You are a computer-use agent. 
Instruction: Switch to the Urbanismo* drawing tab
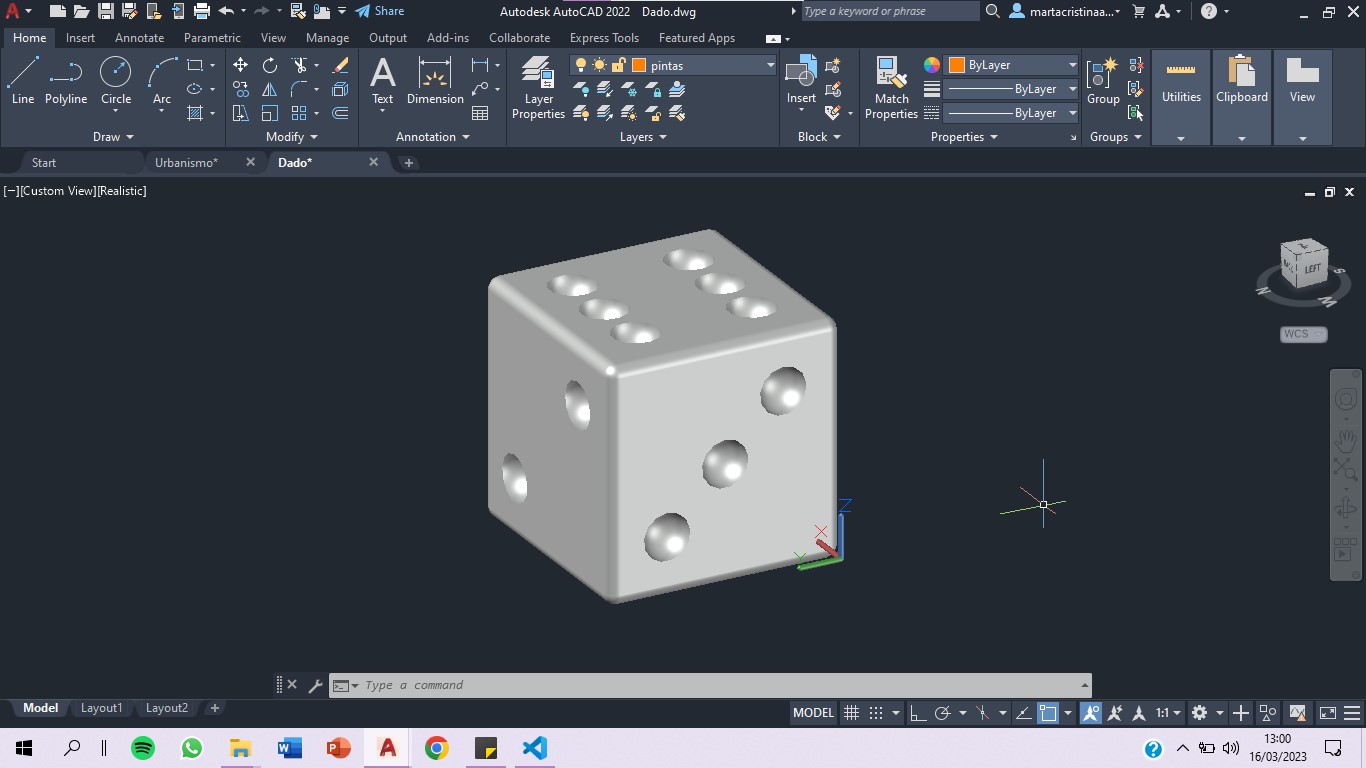tap(186, 162)
